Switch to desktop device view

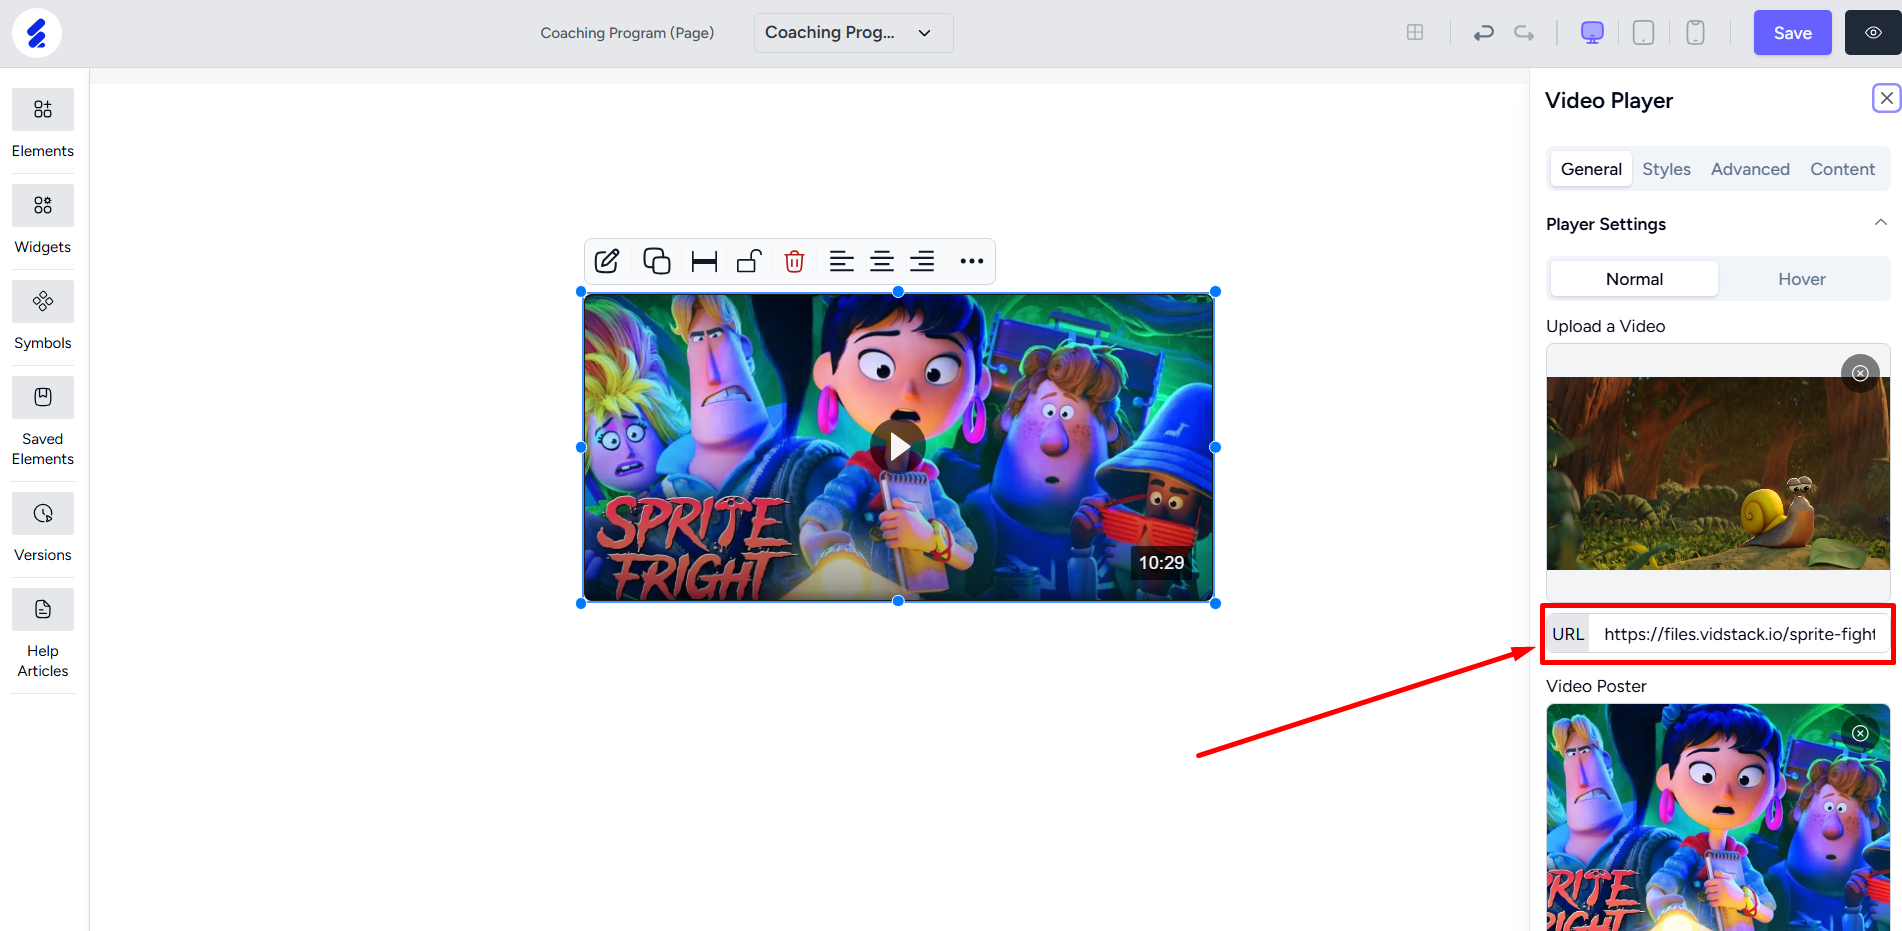click(1593, 33)
